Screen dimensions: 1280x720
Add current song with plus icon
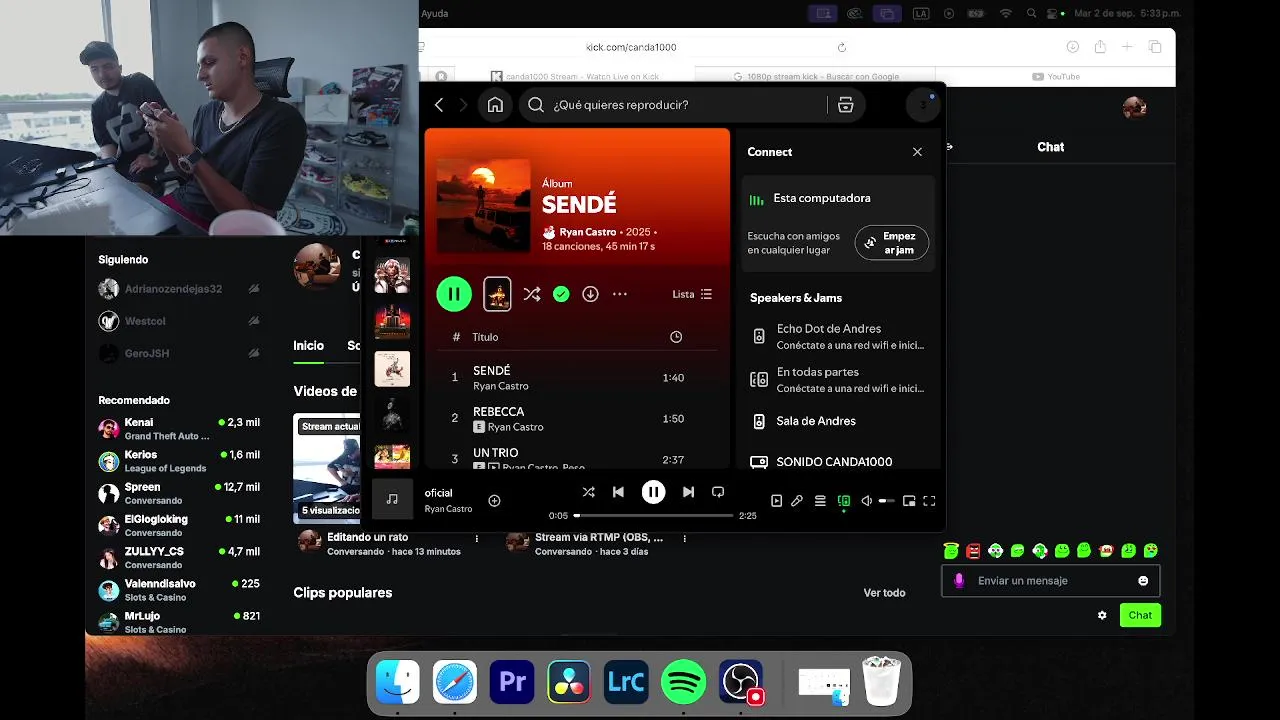(x=494, y=500)
